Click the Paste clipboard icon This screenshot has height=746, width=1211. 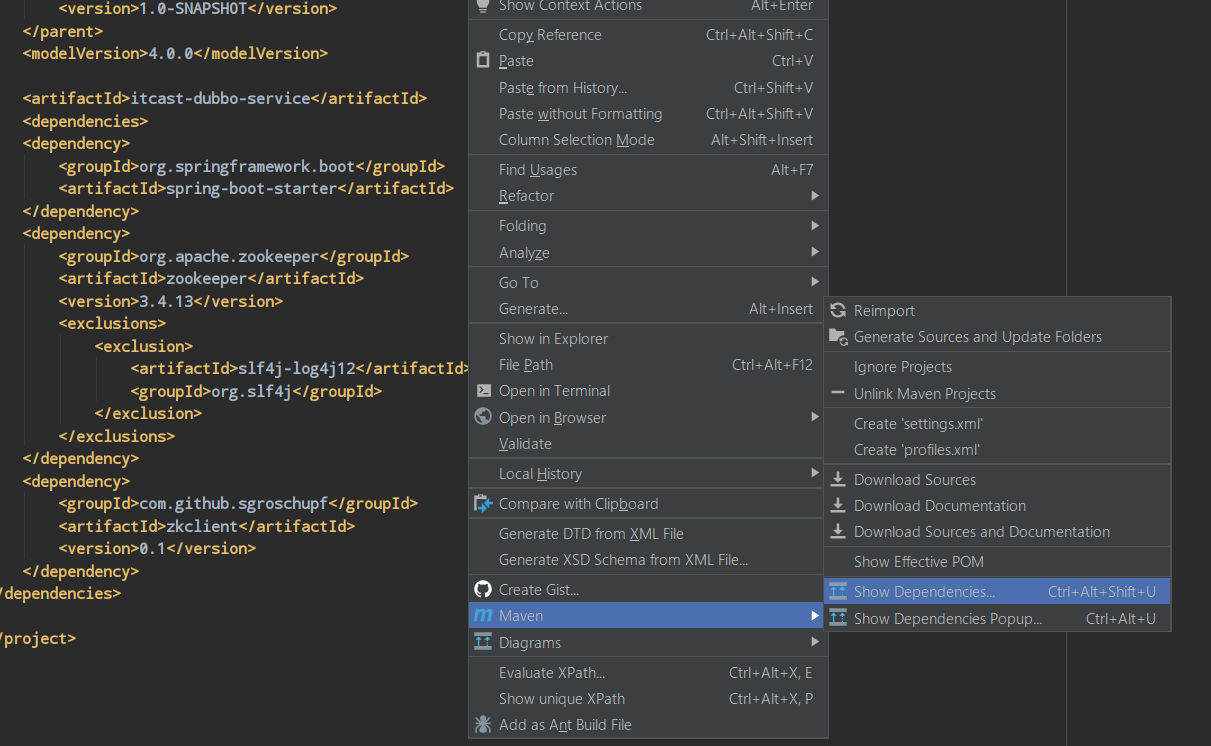pyautogui.click(x=484, y=60)
